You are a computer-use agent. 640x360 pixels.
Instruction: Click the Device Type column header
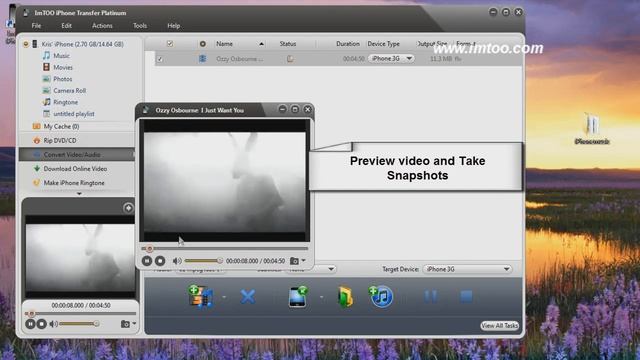383,44
